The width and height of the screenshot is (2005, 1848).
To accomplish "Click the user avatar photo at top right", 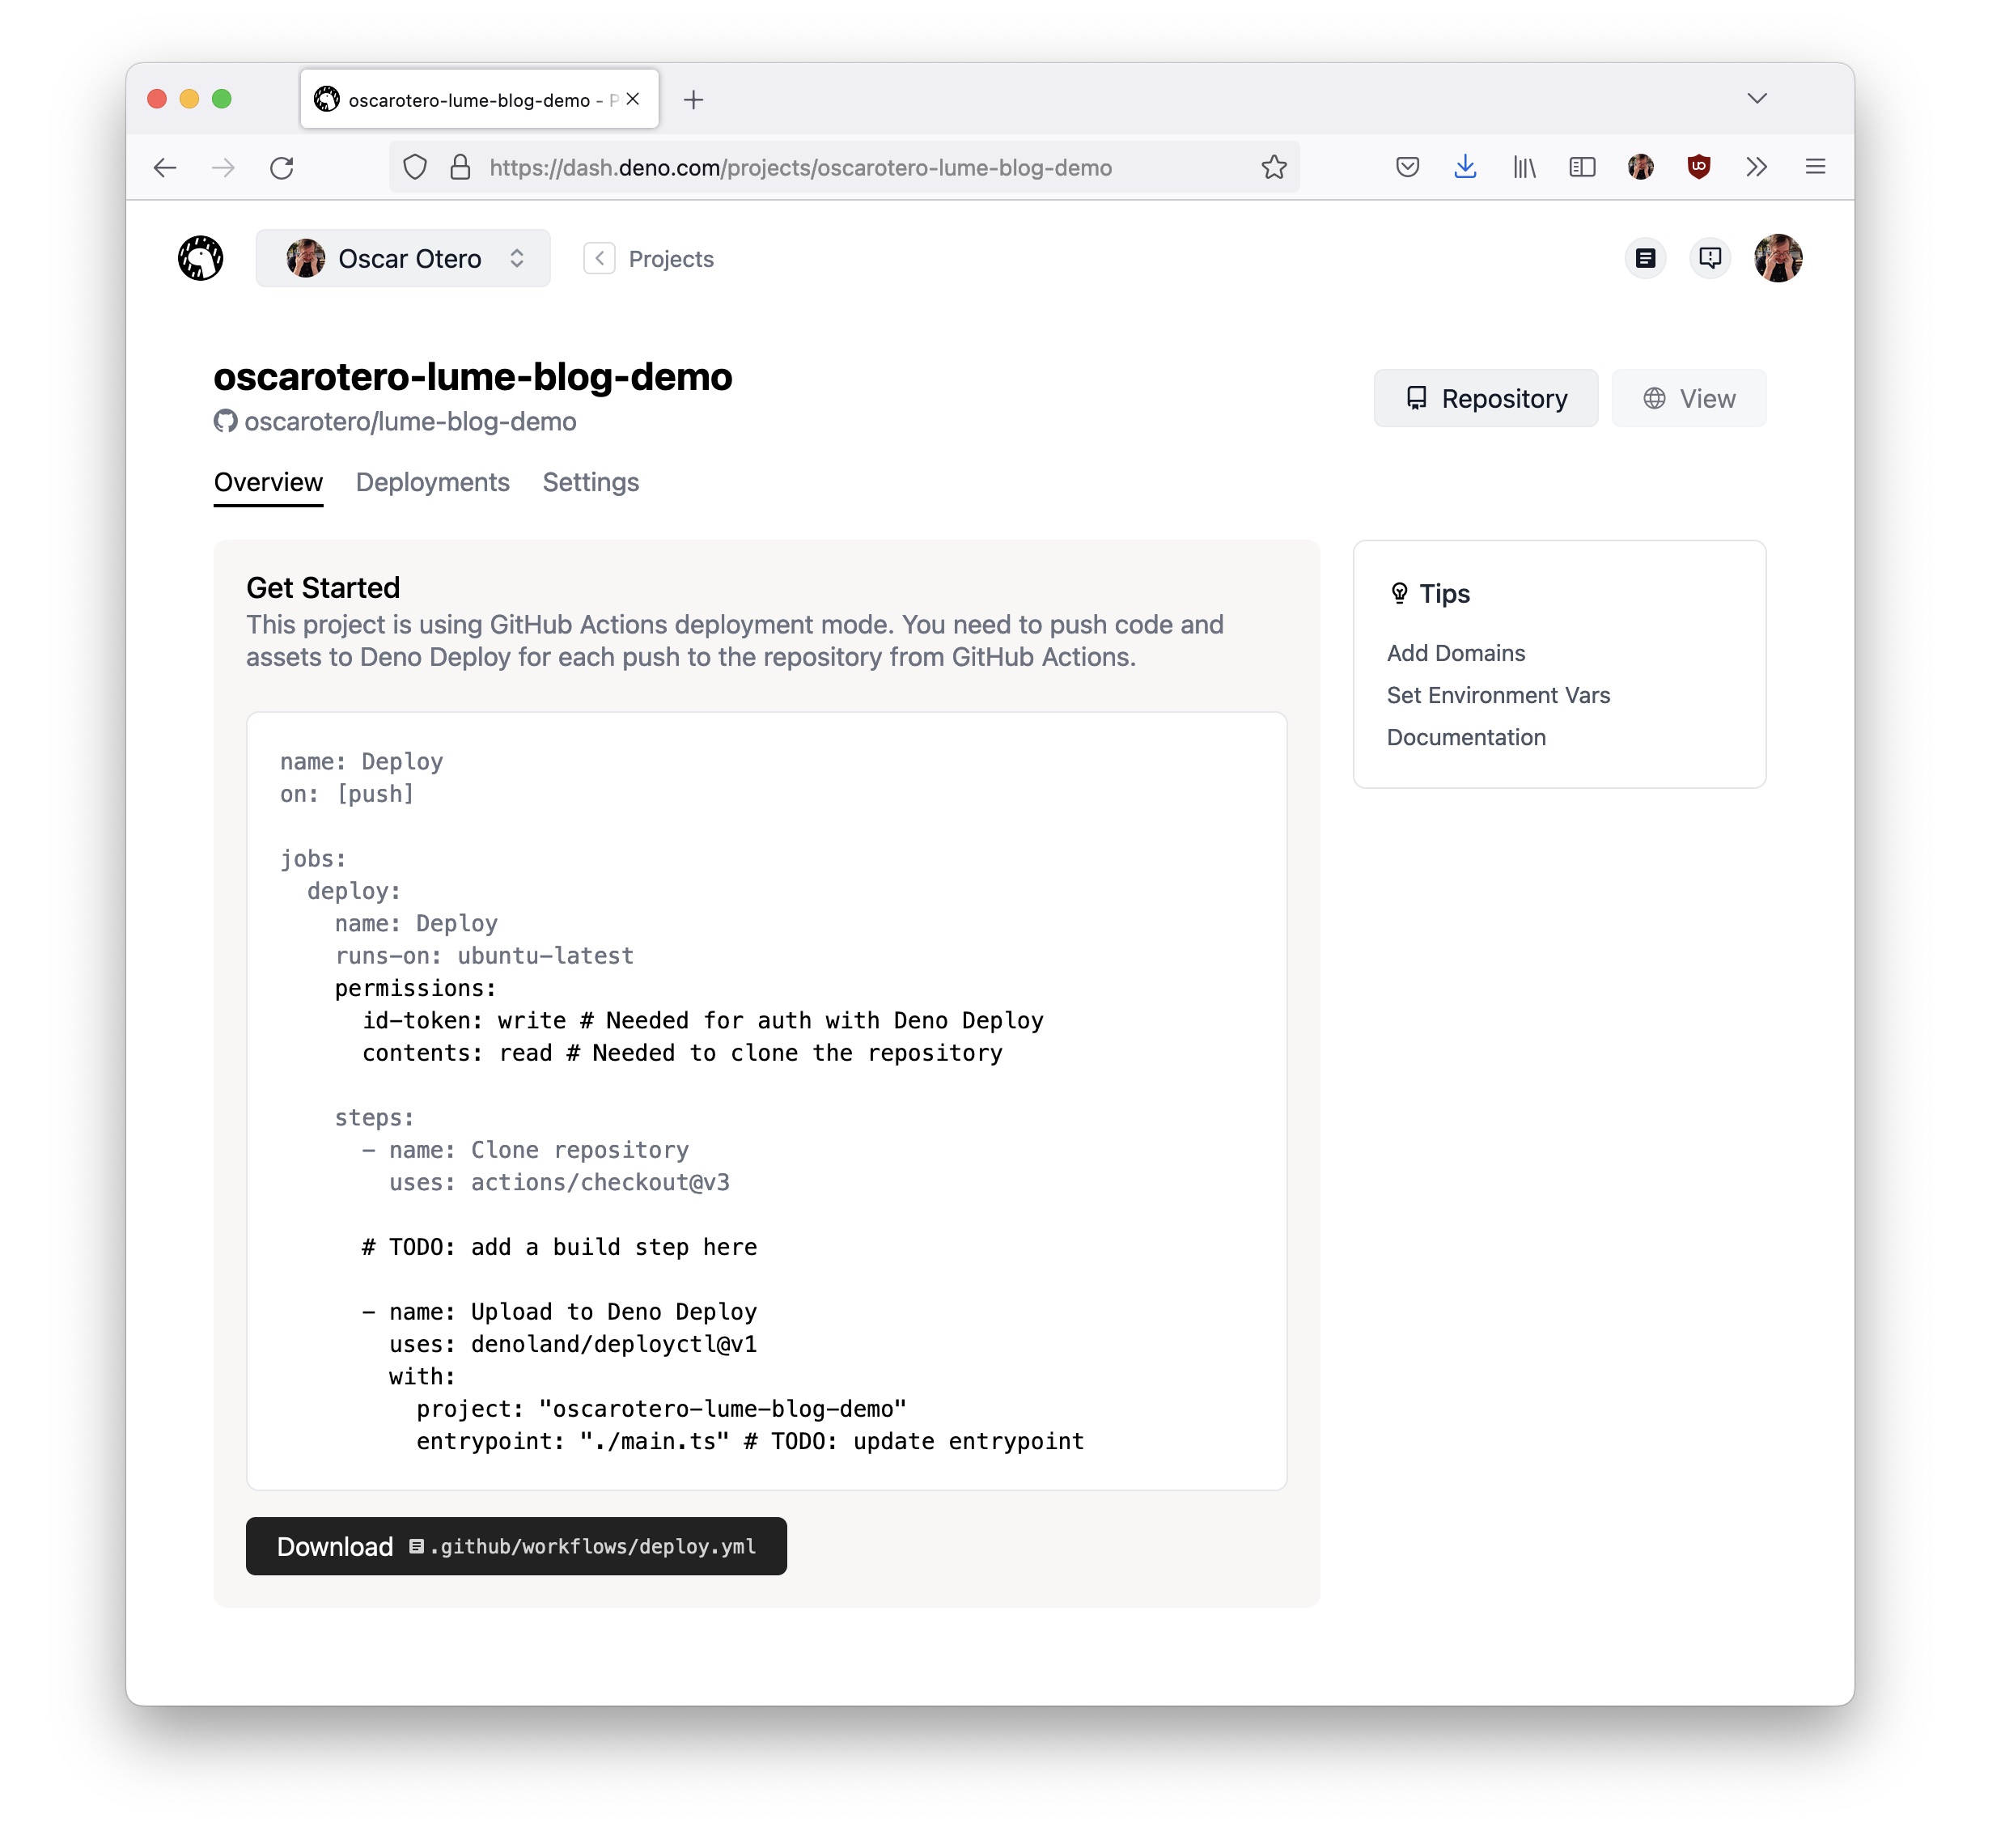I will (1778, 258).
